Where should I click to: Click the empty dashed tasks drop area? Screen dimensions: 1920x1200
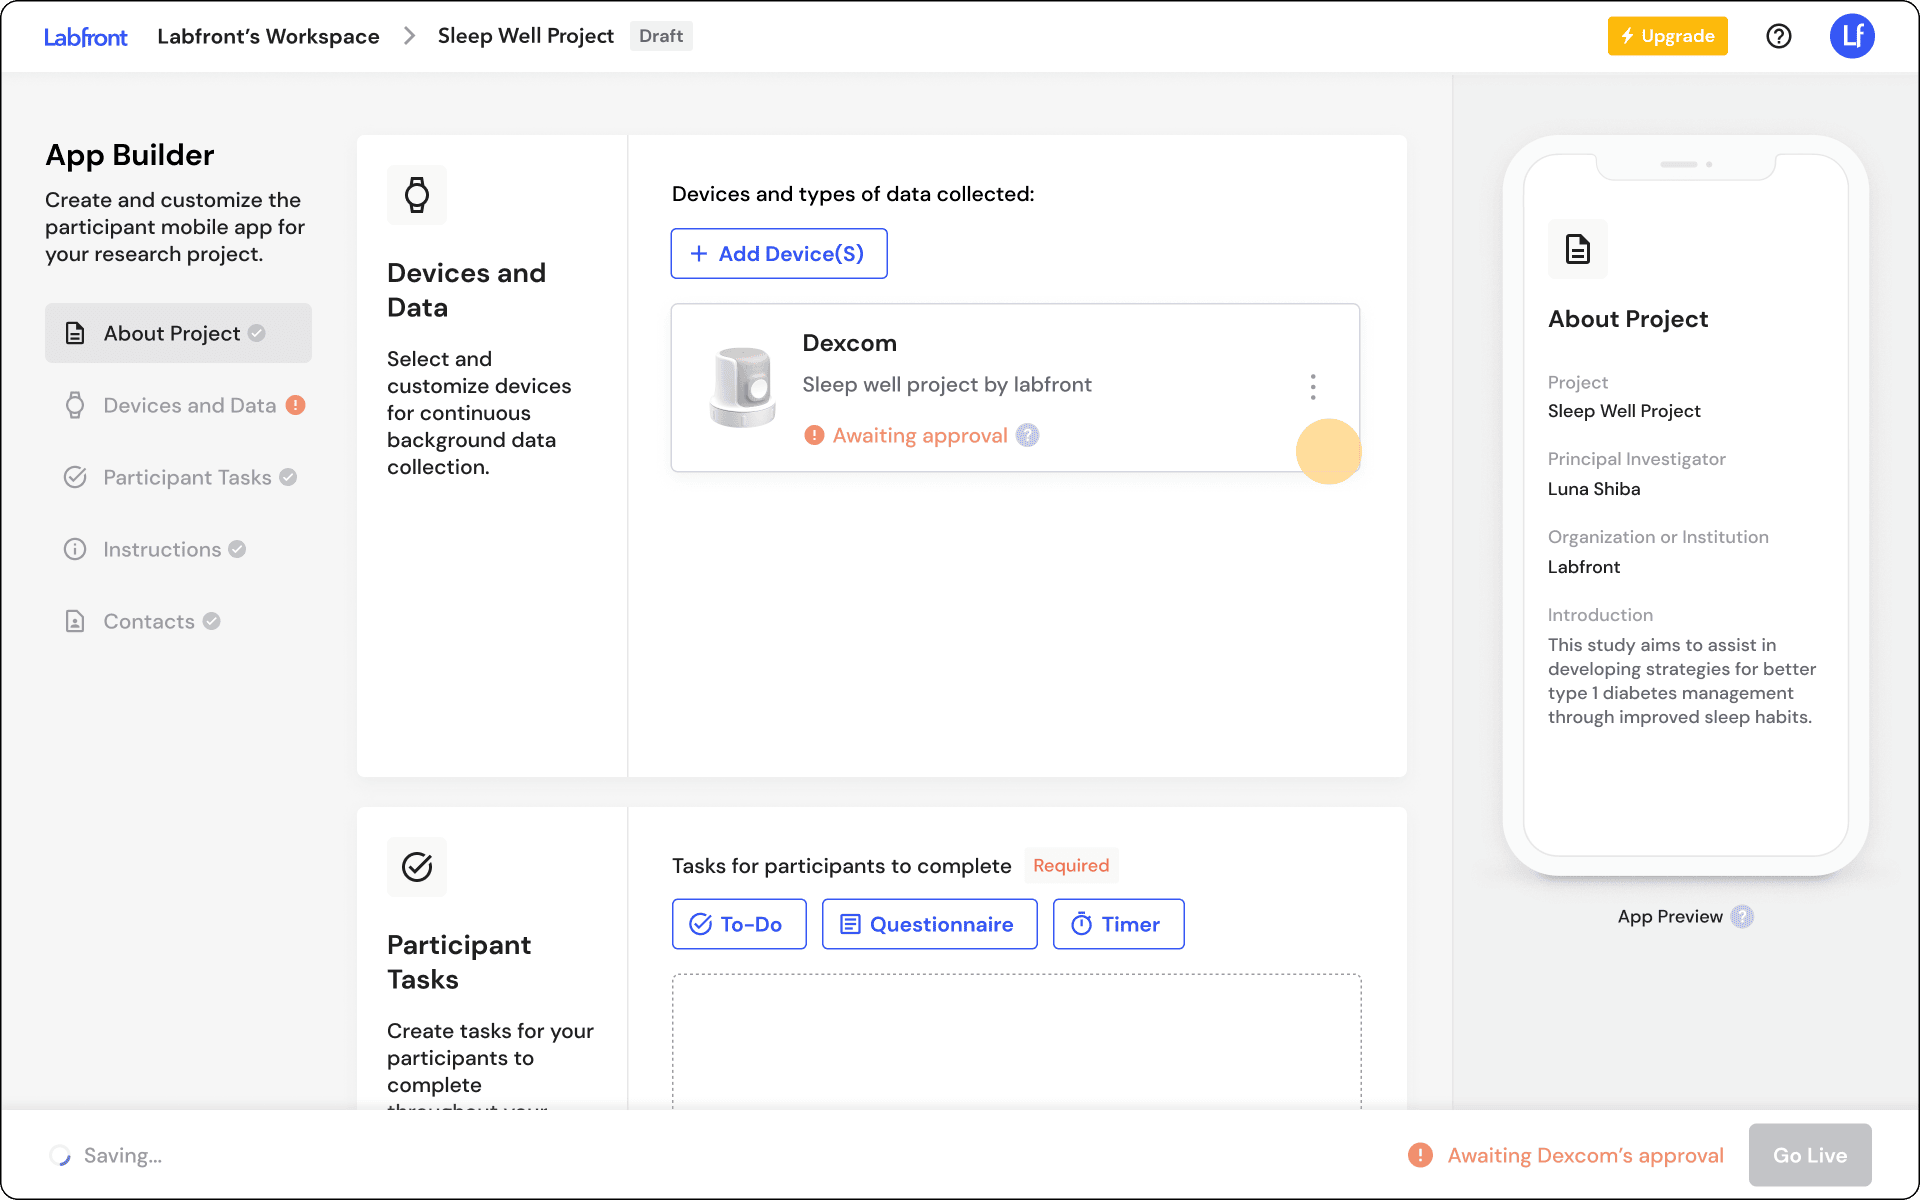tap(1016, 1041)
